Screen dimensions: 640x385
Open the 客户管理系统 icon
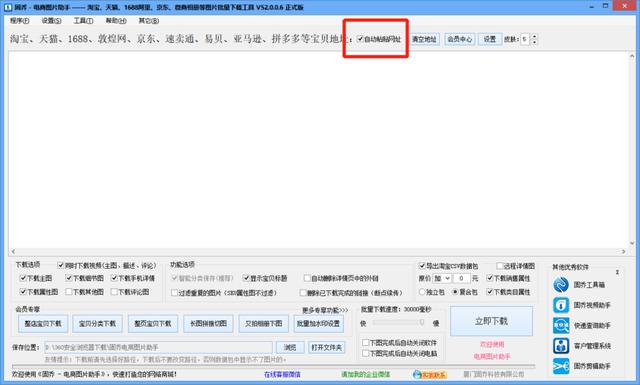561,346
